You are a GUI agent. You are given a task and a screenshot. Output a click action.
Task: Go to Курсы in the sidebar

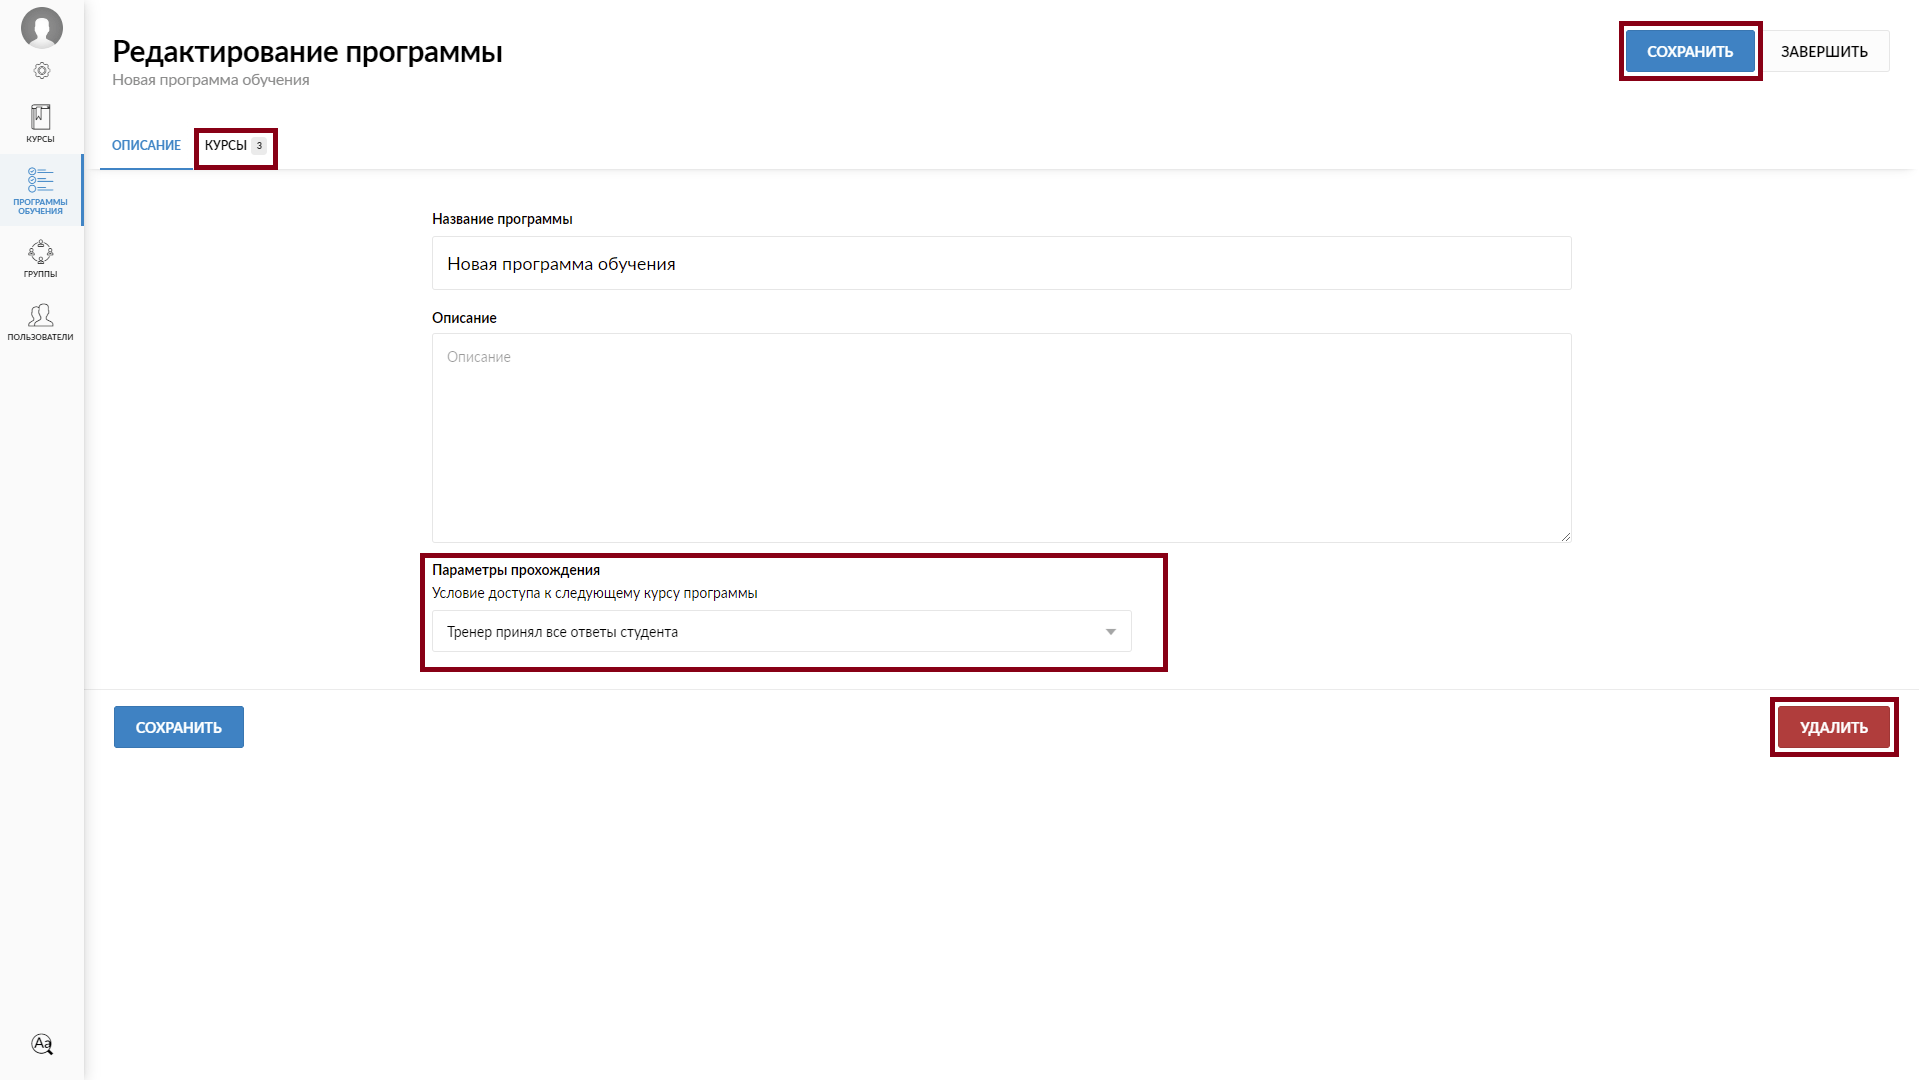41,124
